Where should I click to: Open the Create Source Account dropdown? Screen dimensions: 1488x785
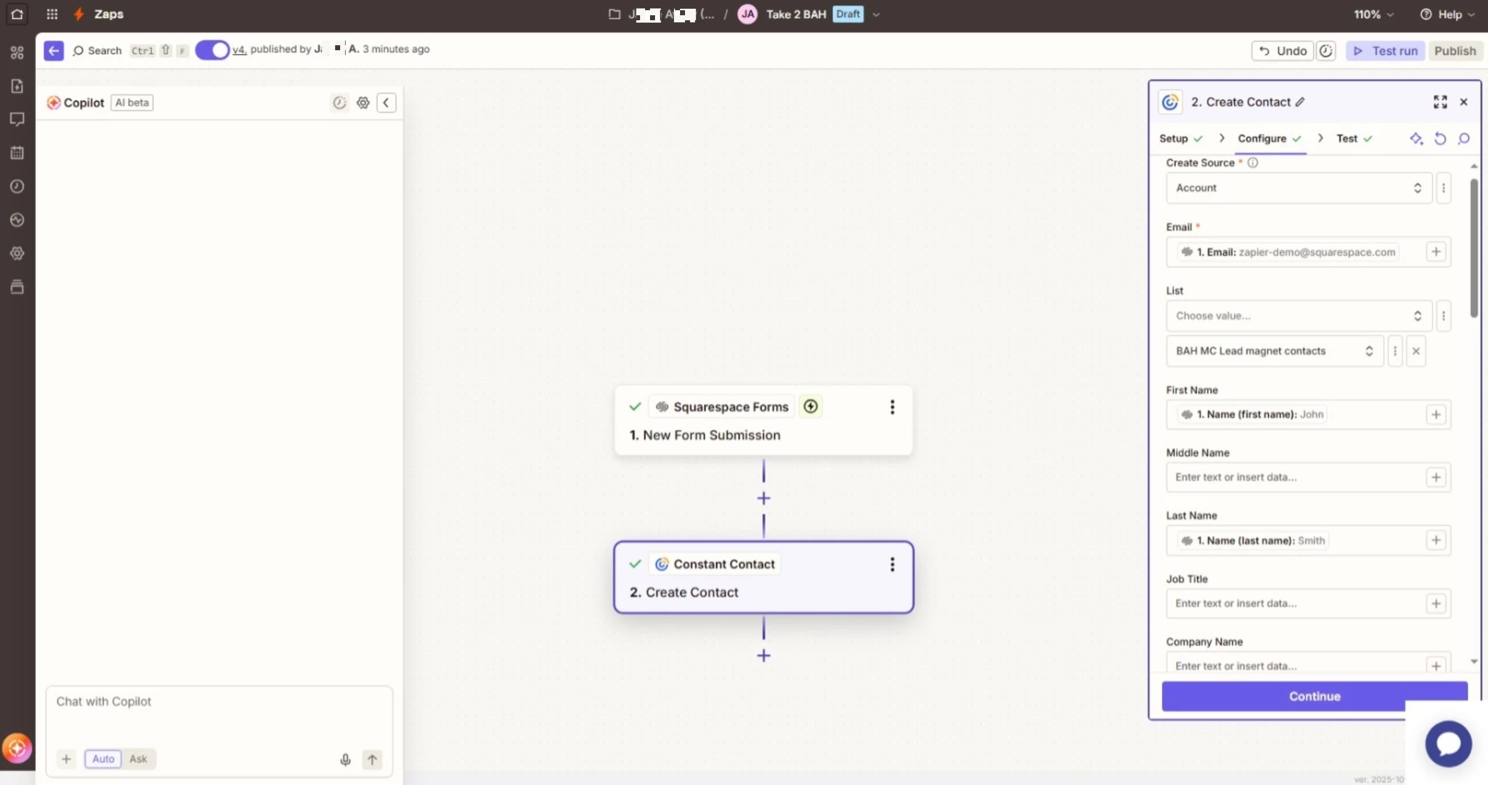point(1299,188)
